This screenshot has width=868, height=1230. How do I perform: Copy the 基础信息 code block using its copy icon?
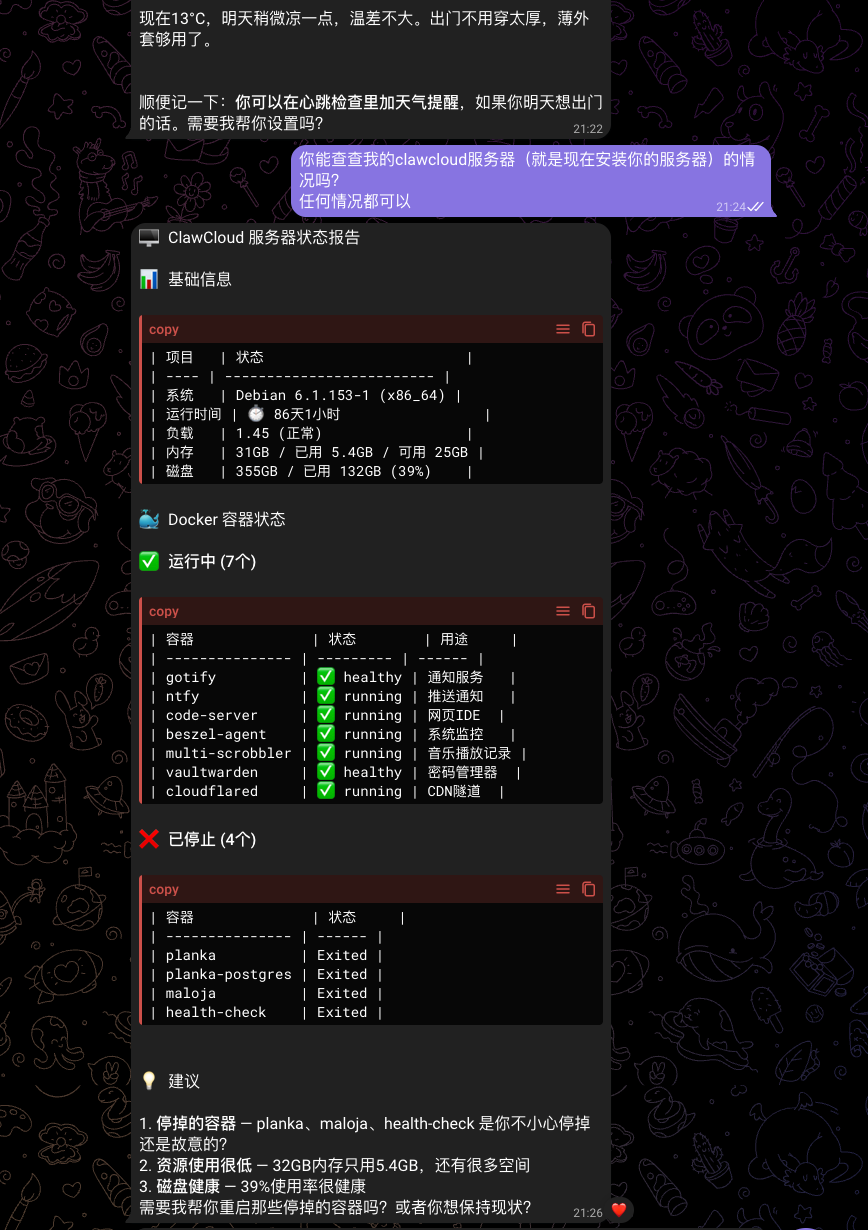(x=589, y=329)
